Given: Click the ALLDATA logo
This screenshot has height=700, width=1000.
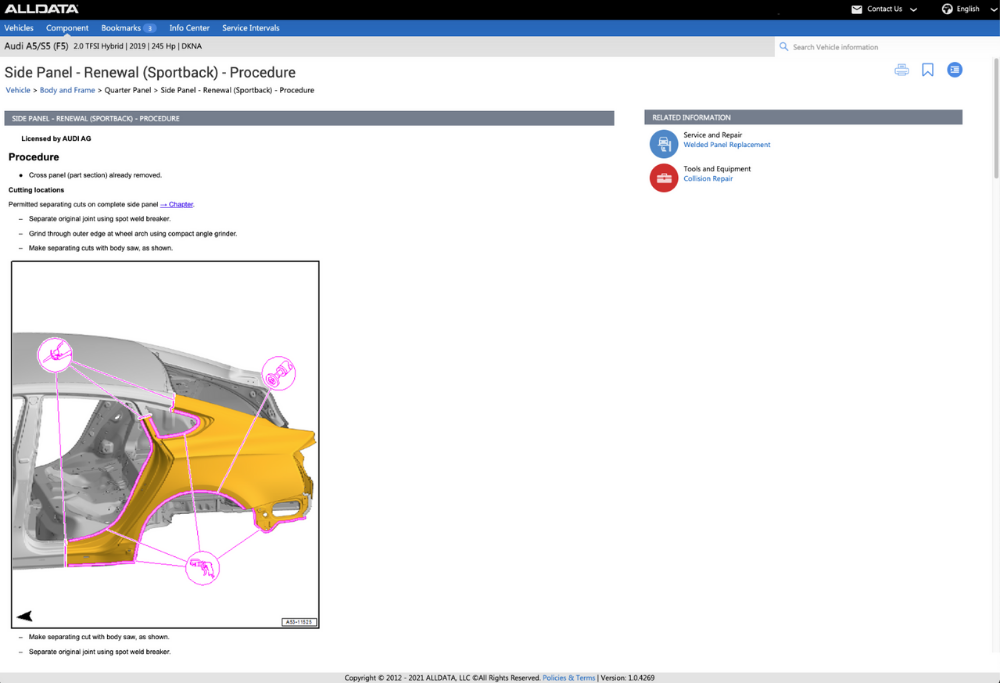Looking at the screenshot, I should 41,9.
